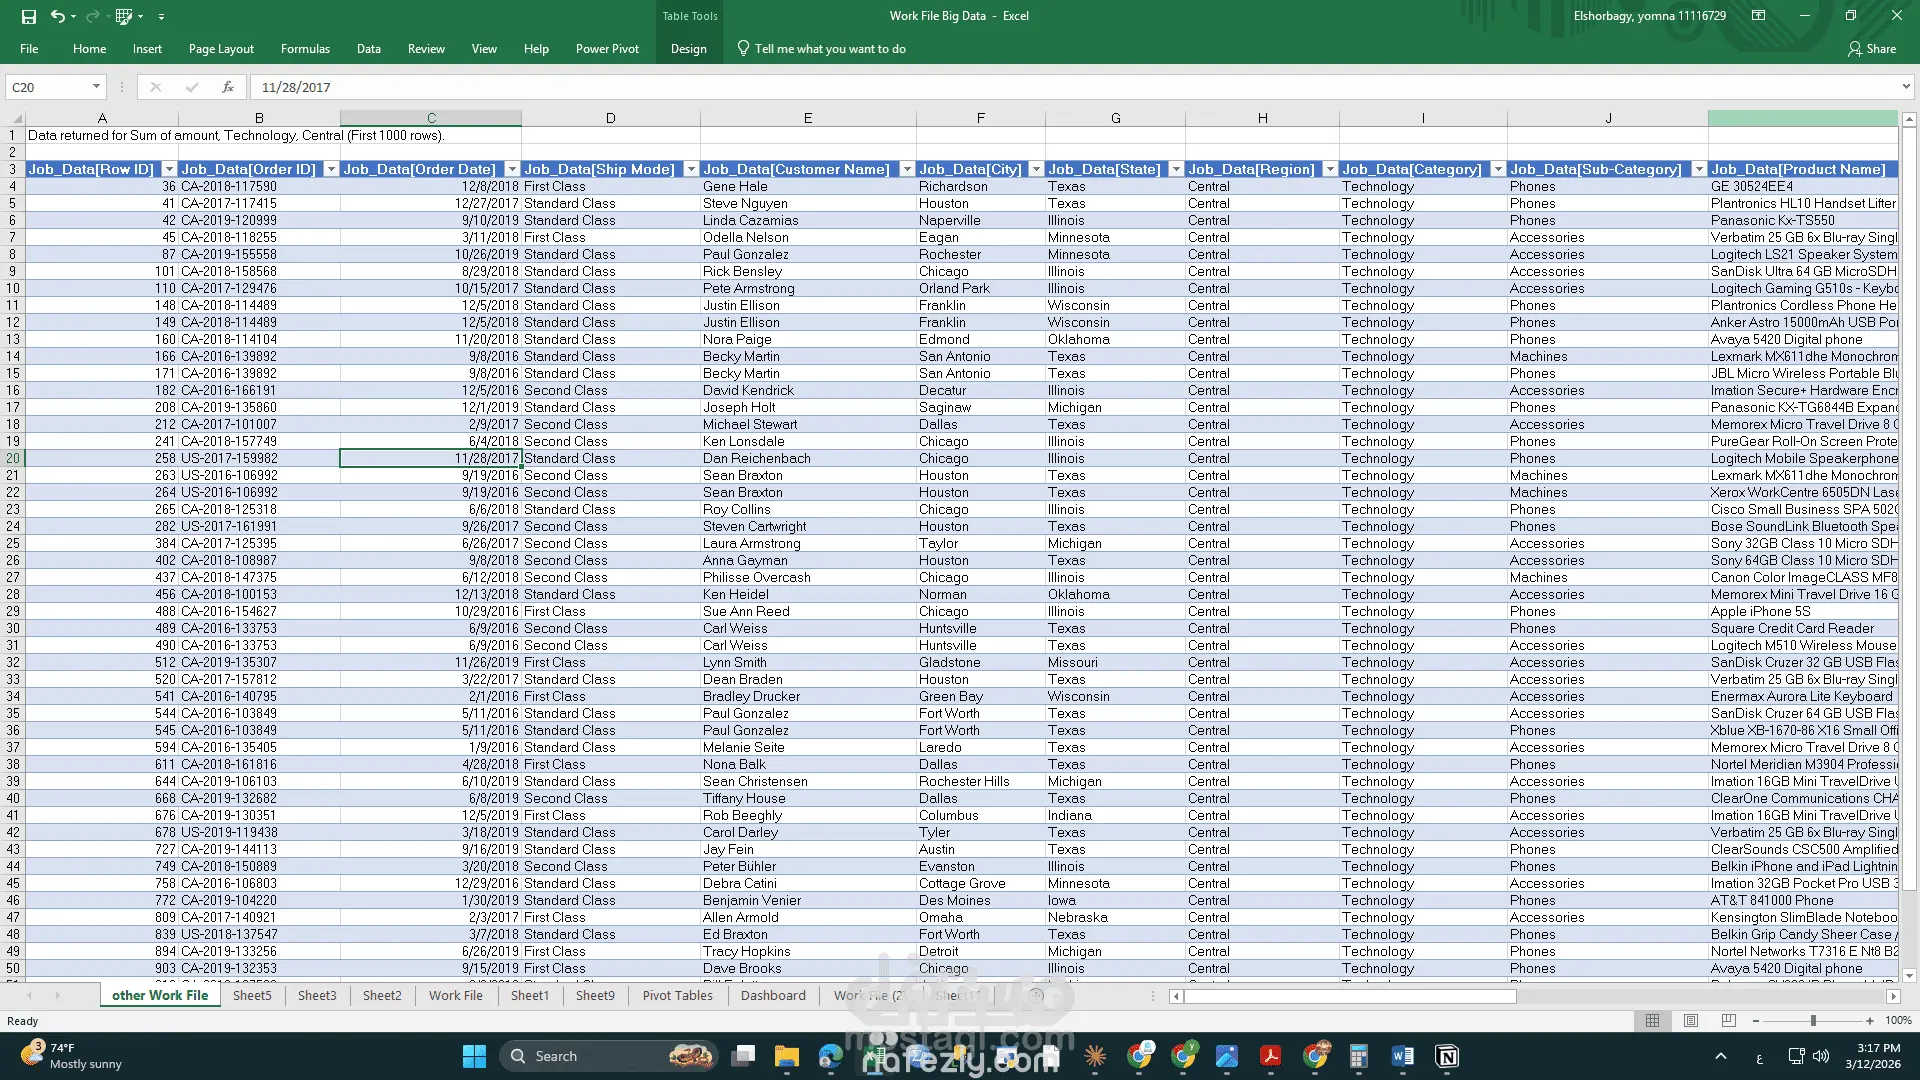Open Calculator from taskbar
The width and height of the screenshot is (1920, 1080).
coord(1358,1056)
